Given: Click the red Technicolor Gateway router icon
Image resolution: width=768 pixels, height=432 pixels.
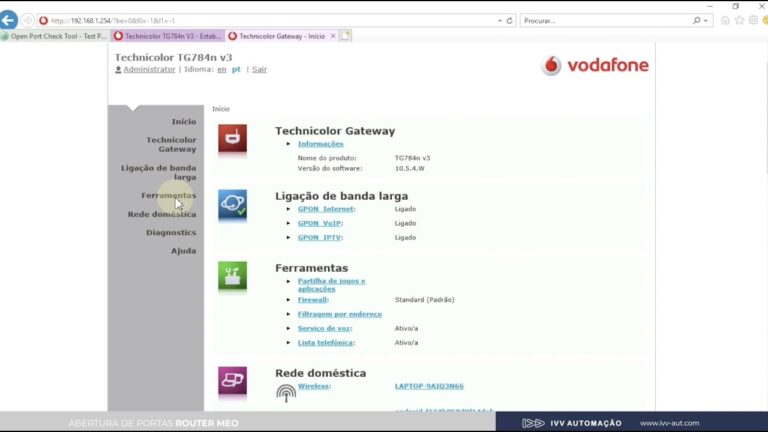Looking at the screenshot, I should [x=232, y=139].
